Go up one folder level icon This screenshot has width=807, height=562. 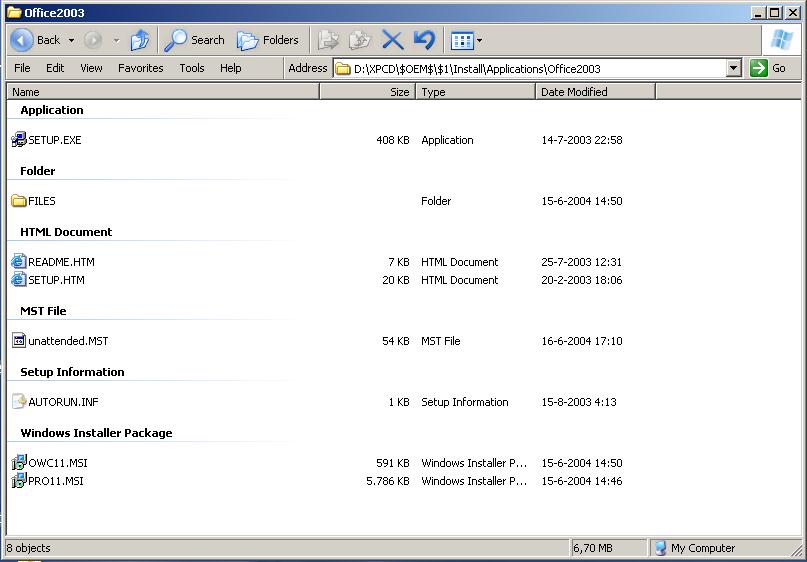139,40
